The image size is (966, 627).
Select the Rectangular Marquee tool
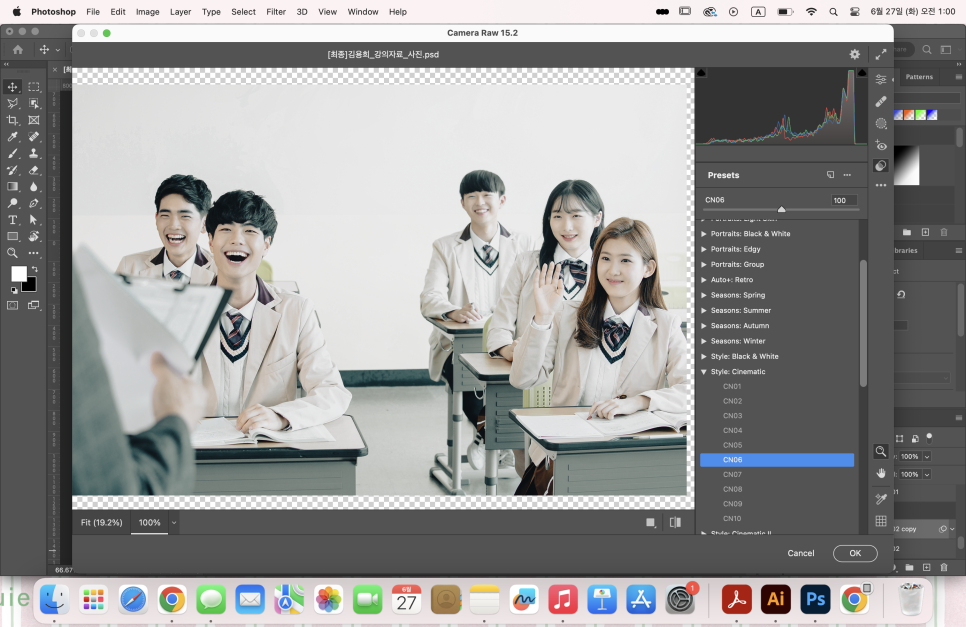point(34,87)
